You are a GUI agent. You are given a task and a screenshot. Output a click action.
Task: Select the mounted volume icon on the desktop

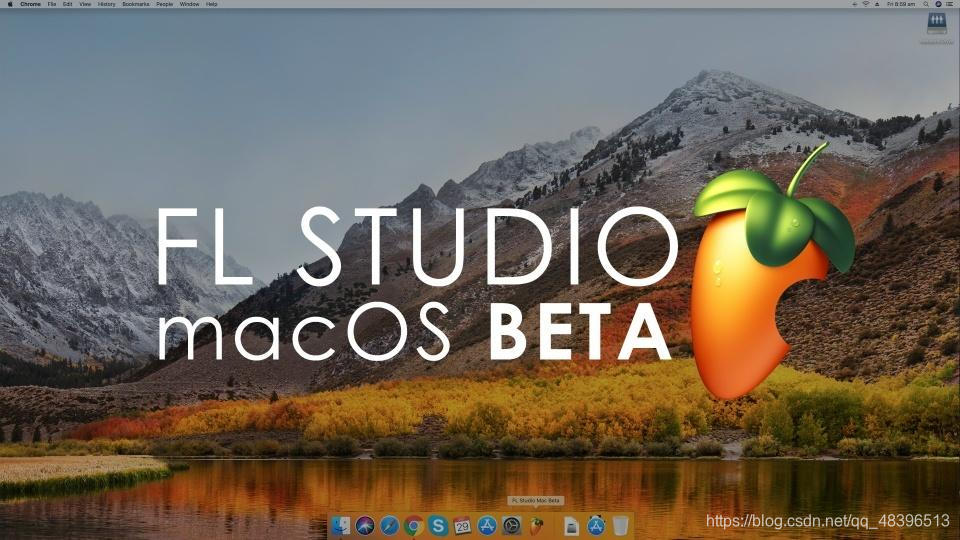(x=936, y=24)
